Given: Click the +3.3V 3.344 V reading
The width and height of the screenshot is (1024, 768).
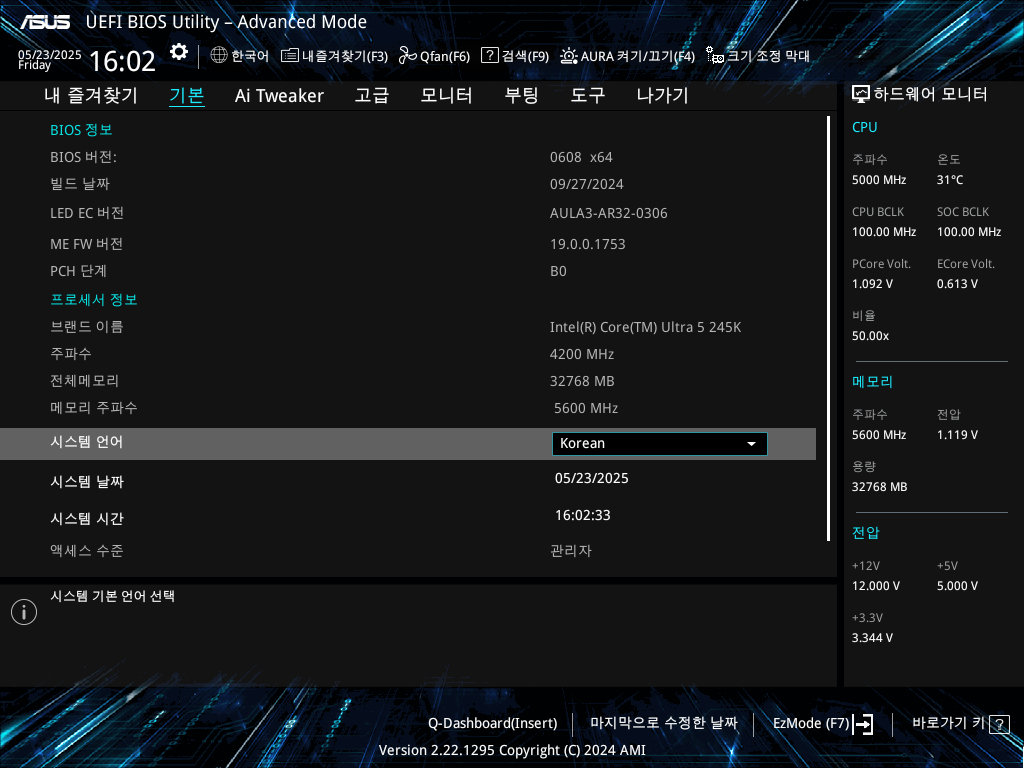Looking at the screenshot, I should pos(872,638).
